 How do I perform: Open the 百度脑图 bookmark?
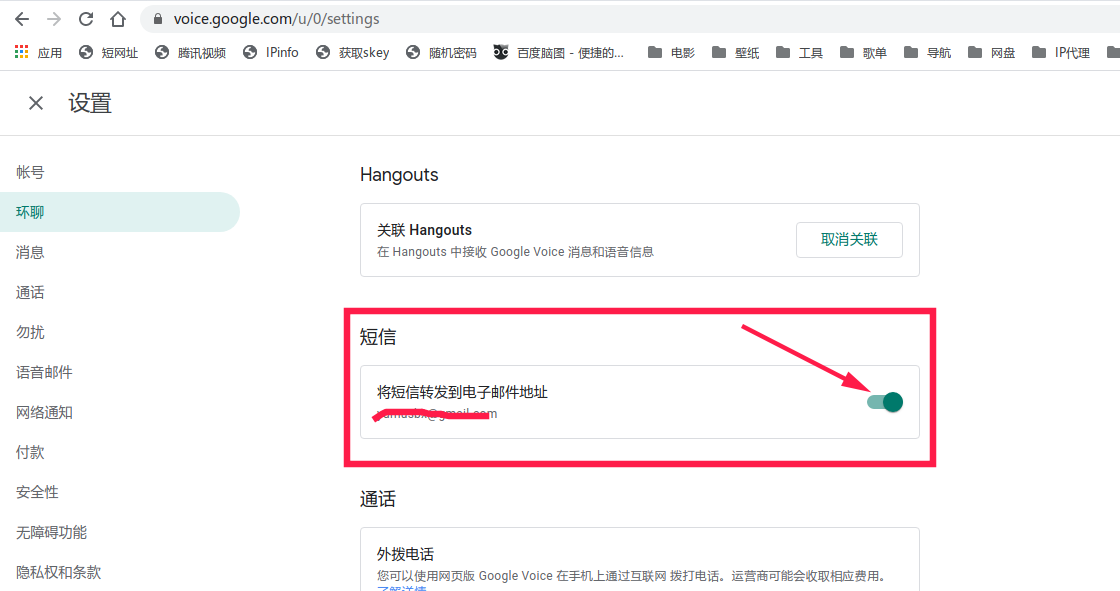click(559, 52)
